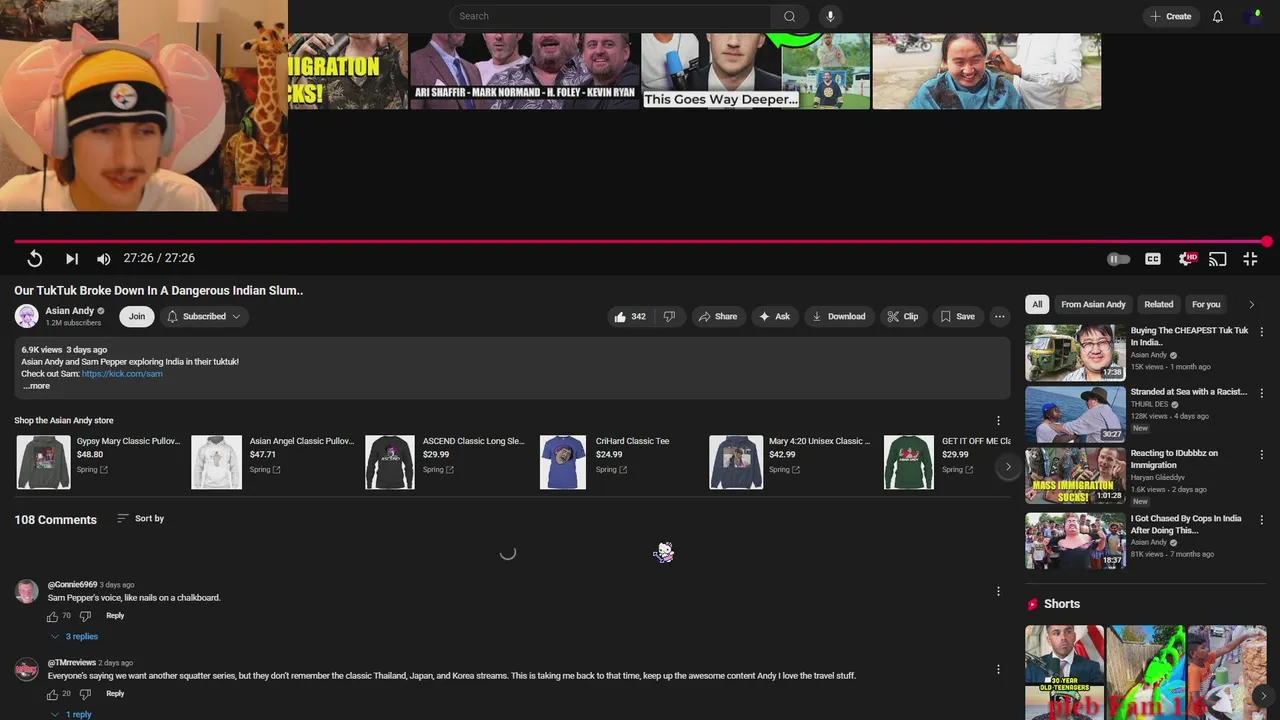Open options menu for Connie6969 comment
This screenshot has height=720, width=1280.
[x=998, y=591]
